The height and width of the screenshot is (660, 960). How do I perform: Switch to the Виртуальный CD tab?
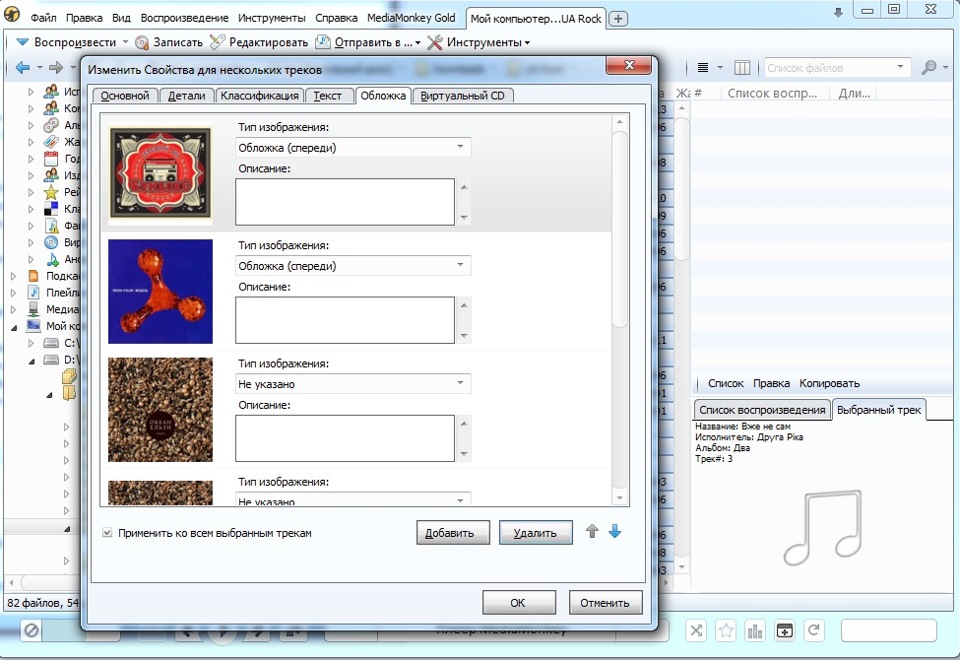tap(463, 96)
